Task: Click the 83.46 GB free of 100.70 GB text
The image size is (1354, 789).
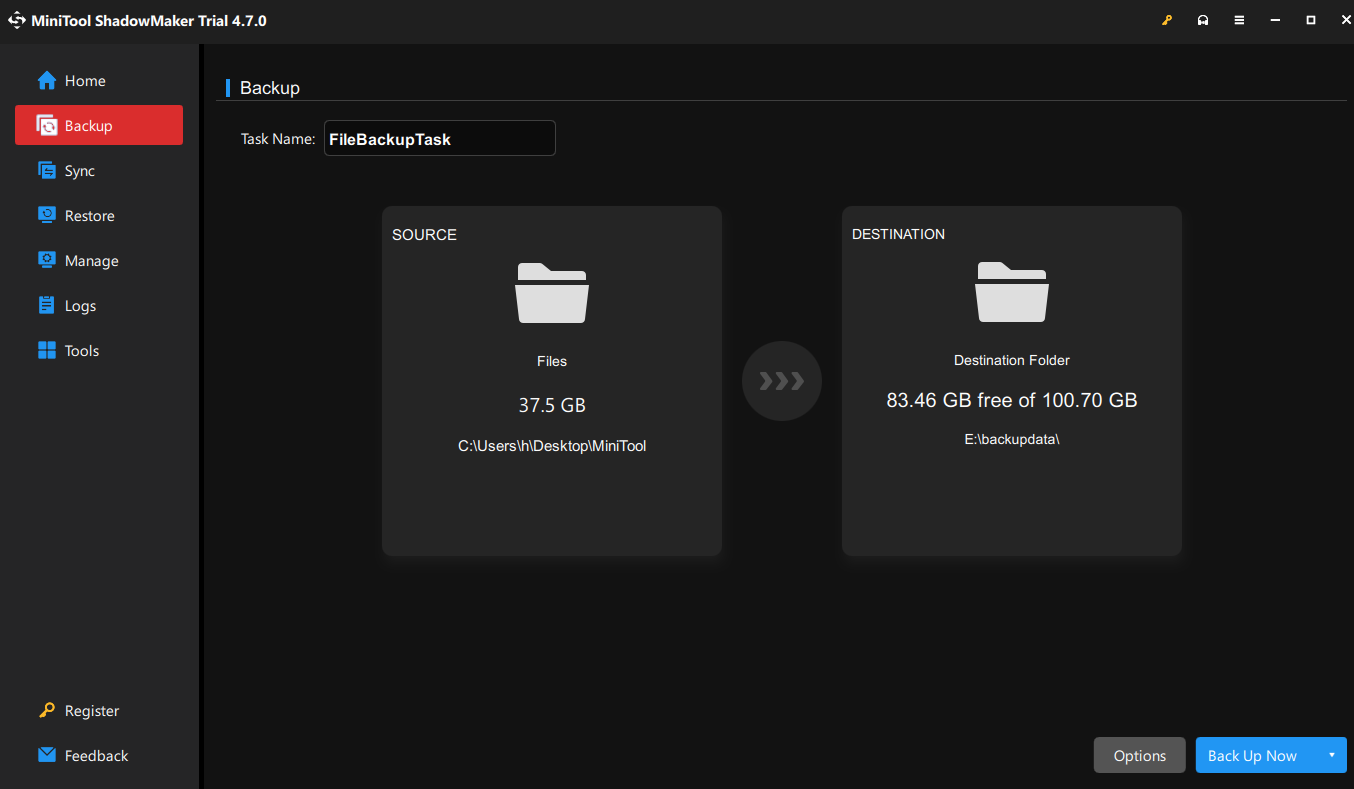Action: coord(1012,400)
